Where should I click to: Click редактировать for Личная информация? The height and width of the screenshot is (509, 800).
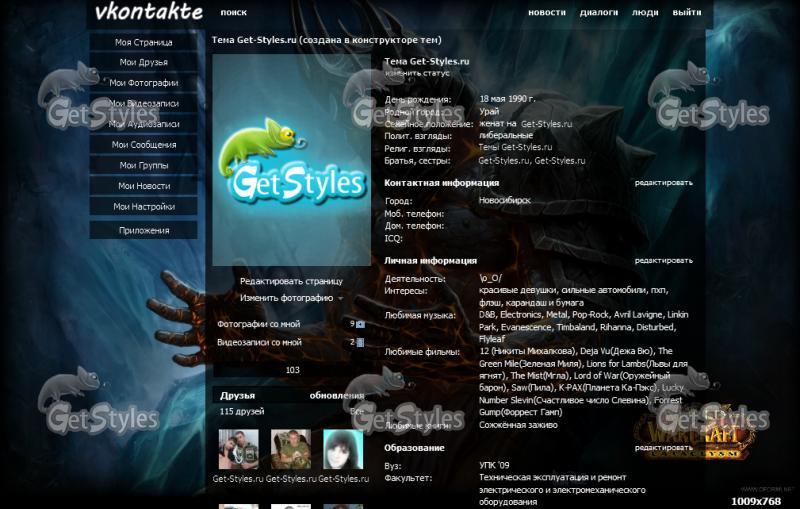[x=663, y=261]
